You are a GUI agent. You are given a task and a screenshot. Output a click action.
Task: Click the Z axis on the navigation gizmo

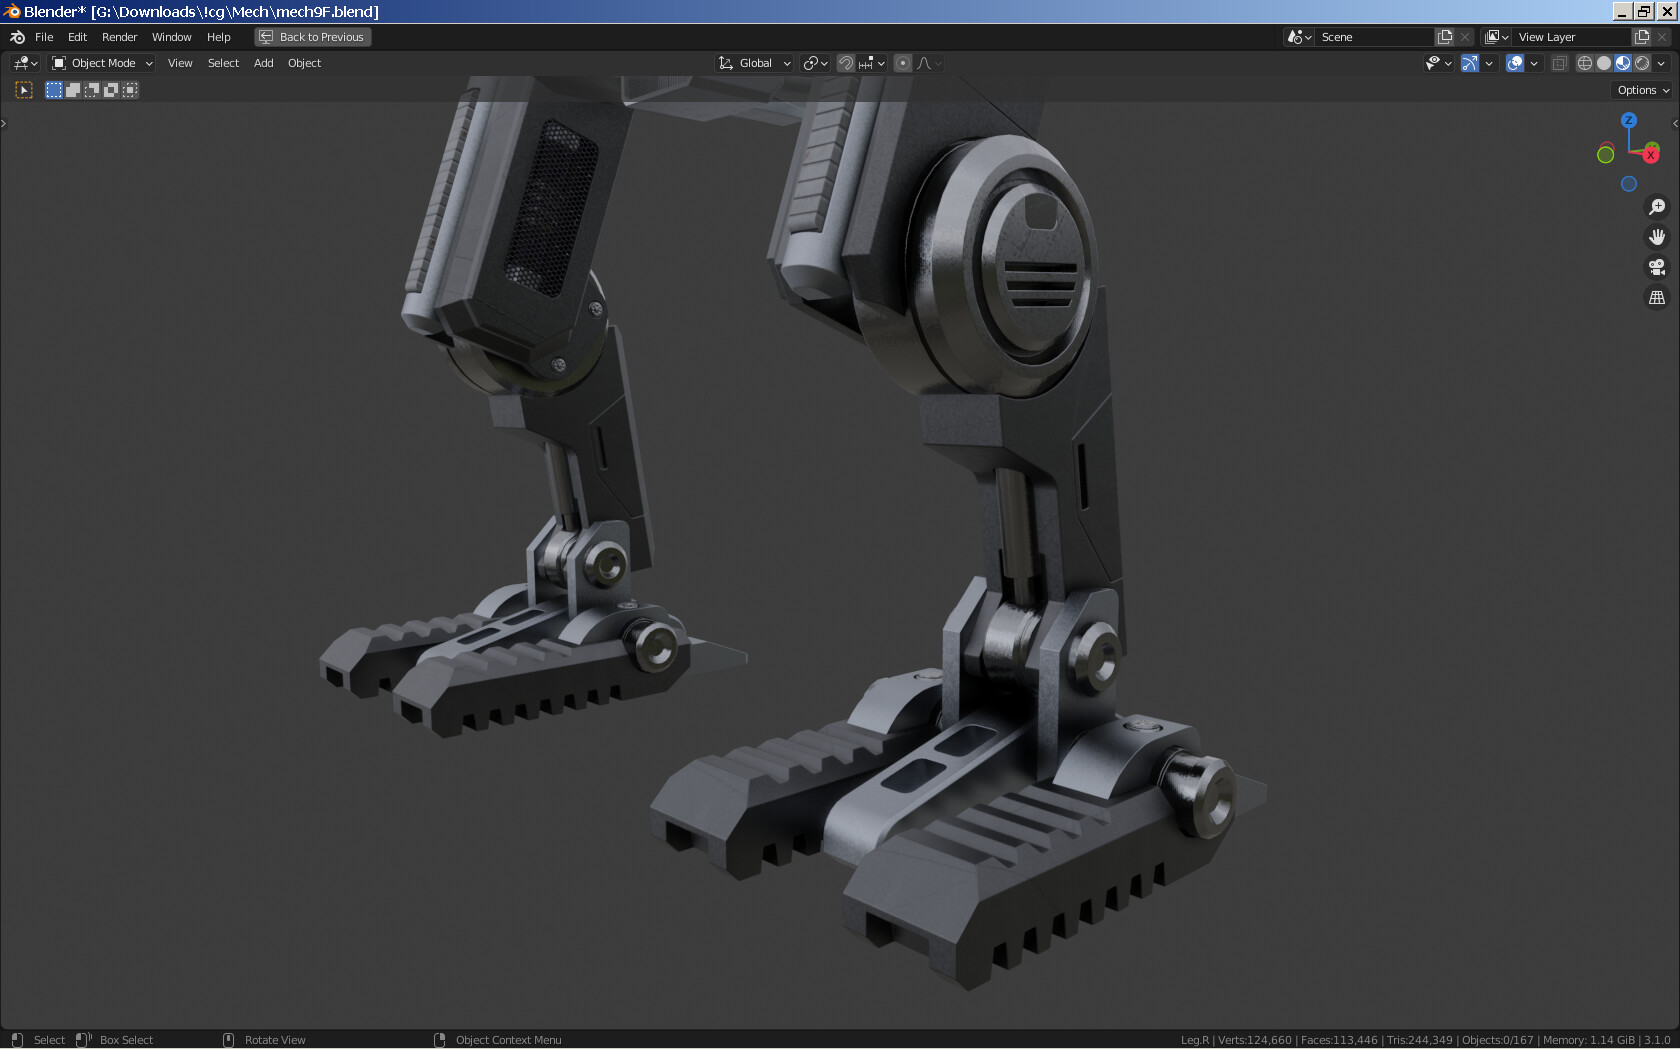click(x=1628, y=120)
